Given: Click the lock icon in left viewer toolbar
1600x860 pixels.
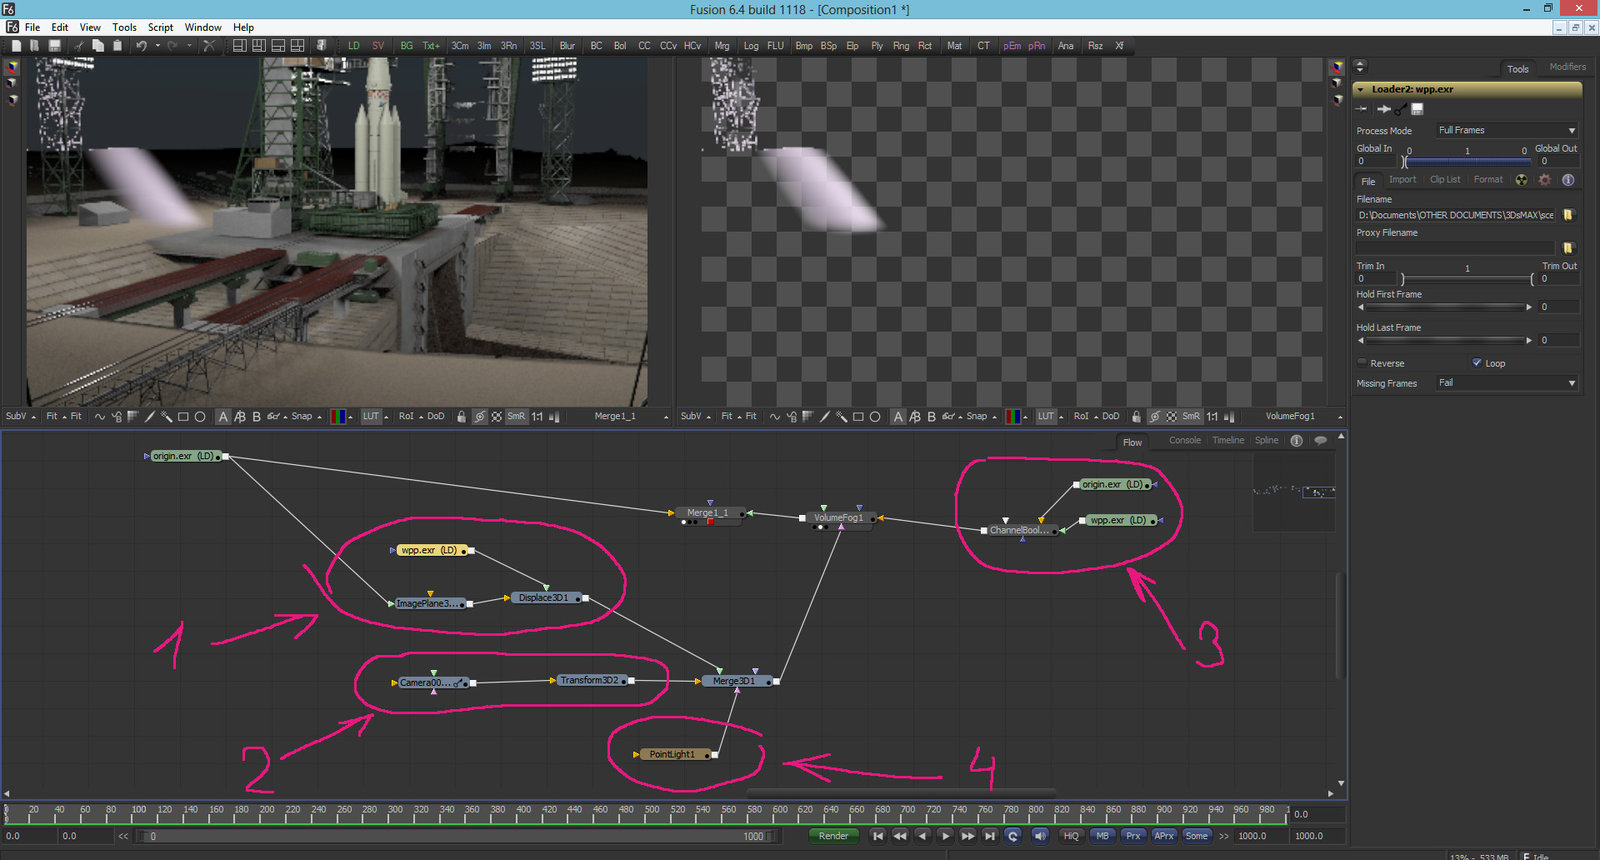Looking at the screenshot, I should tap(461, 417).
